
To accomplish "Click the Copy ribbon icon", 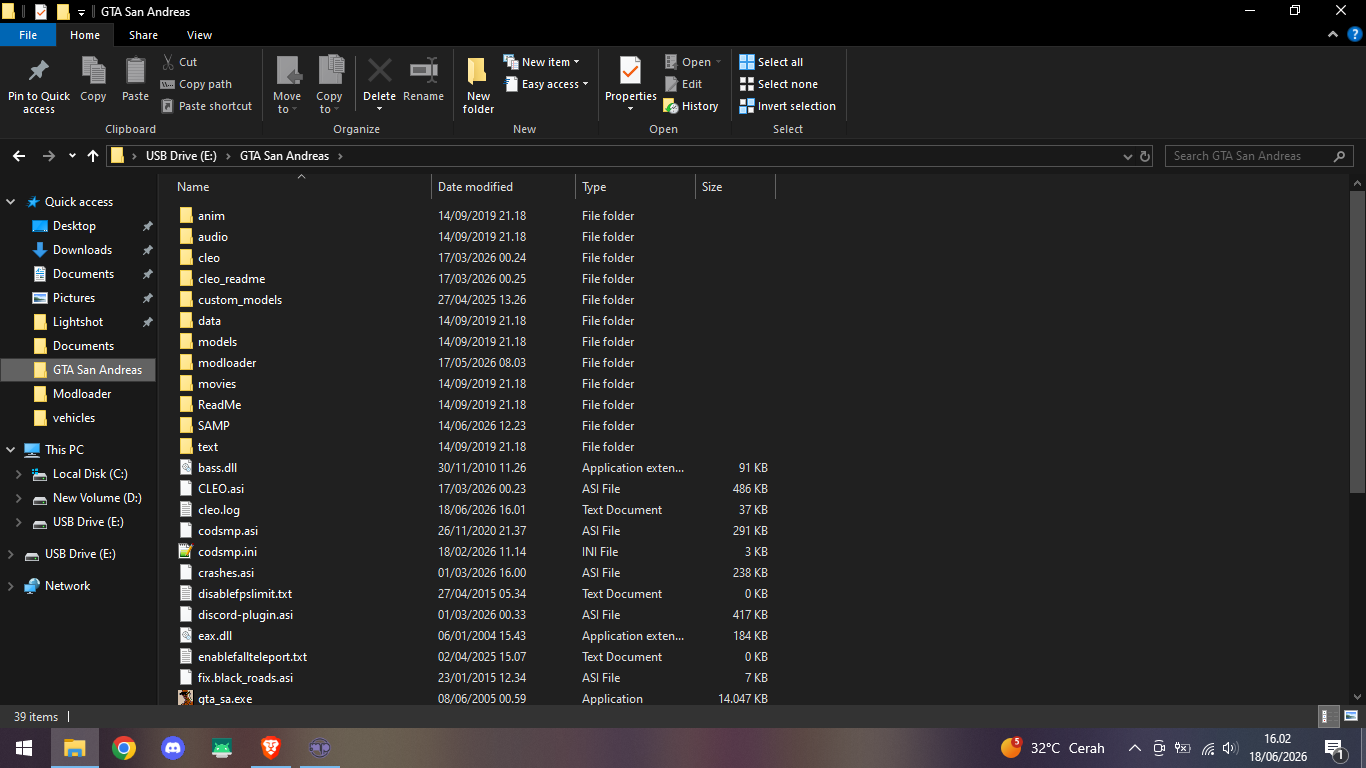I will (93, 71).
